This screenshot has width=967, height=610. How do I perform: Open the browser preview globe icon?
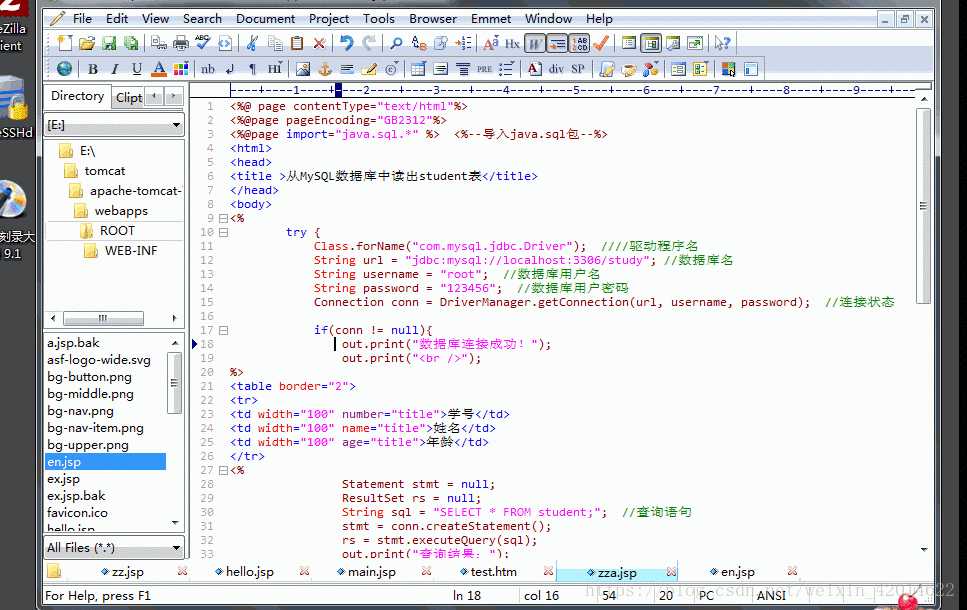pos(64,69)
